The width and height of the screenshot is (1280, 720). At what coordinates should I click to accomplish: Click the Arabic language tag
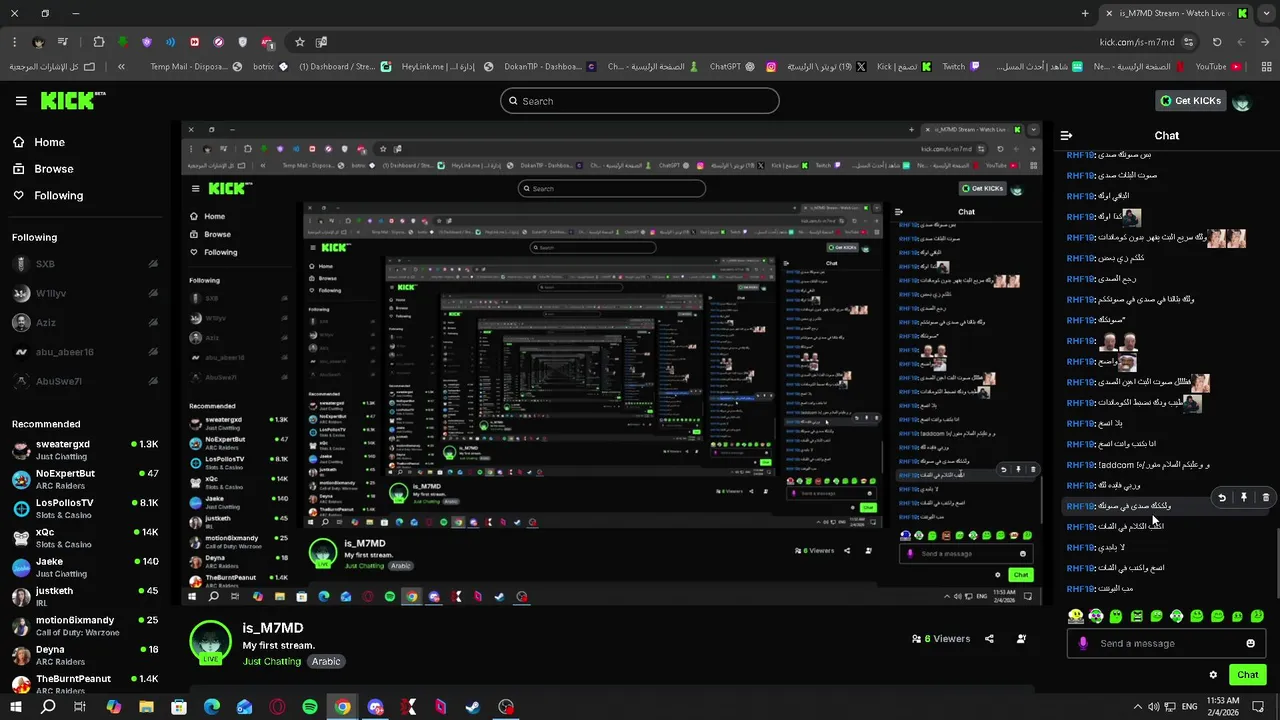[326, 661]
